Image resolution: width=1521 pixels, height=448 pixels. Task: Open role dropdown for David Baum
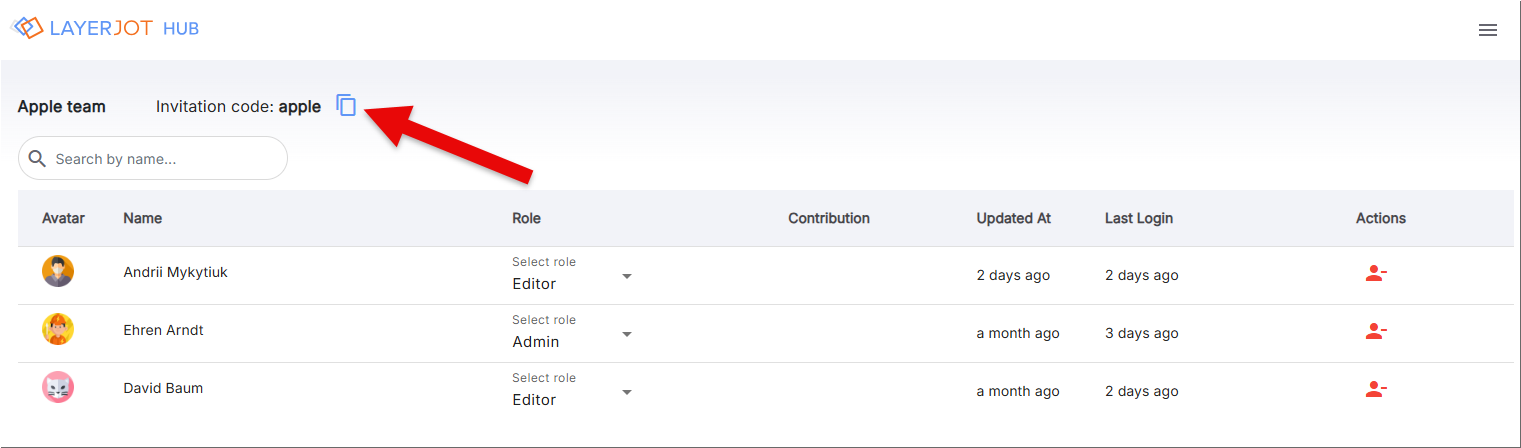[572, 390]
